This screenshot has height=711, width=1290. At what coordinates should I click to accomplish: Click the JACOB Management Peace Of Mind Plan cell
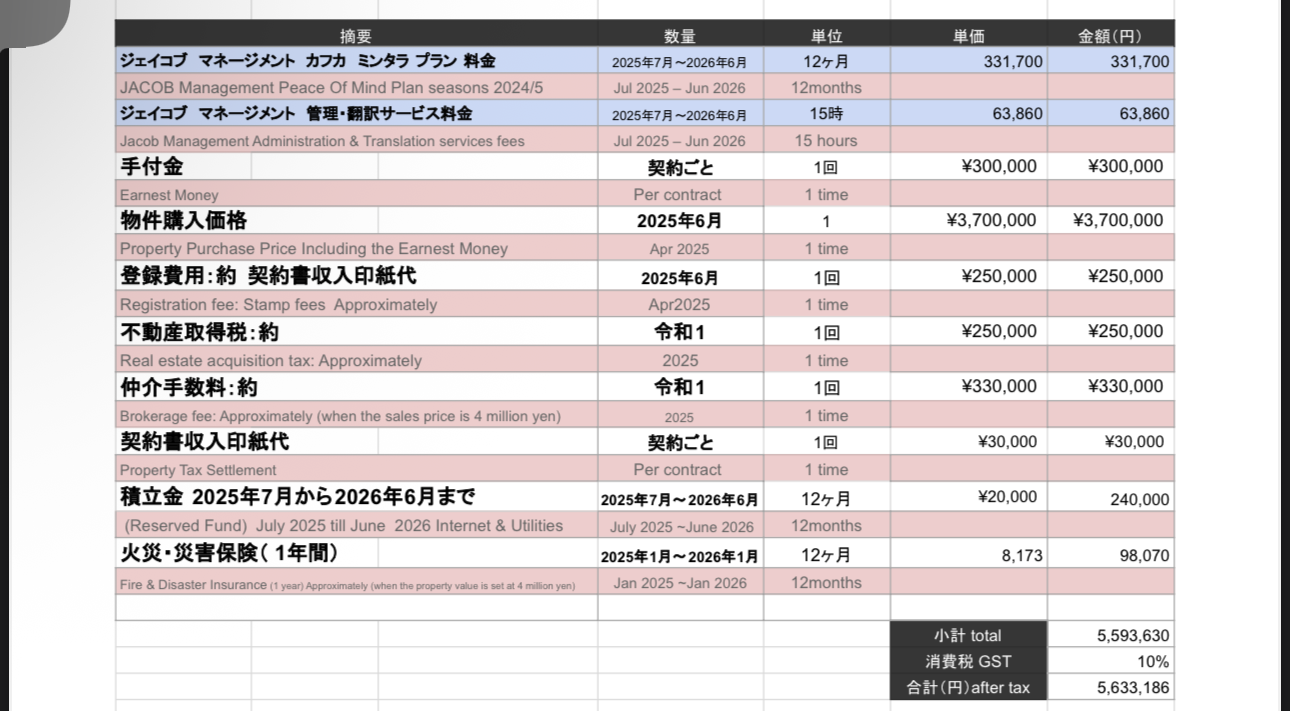pyautogui.click(x=356, y=87)
